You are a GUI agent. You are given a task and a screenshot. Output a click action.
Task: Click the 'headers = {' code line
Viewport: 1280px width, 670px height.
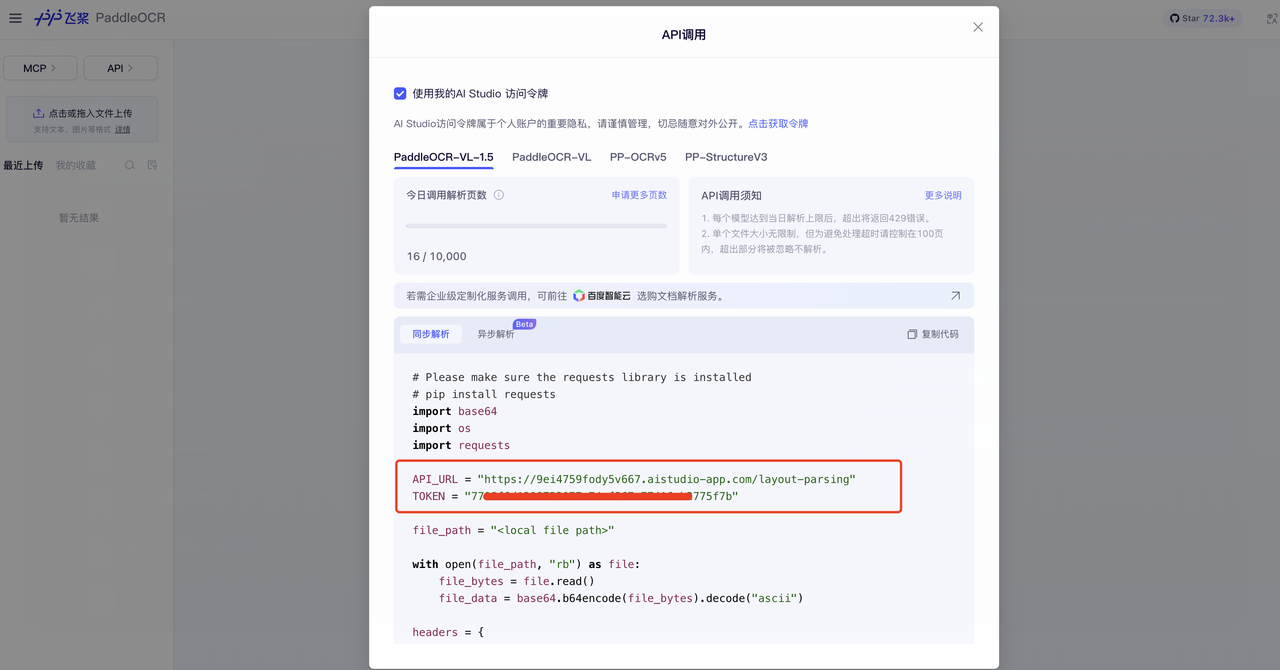pyautogui.click(x=448, y=632)
